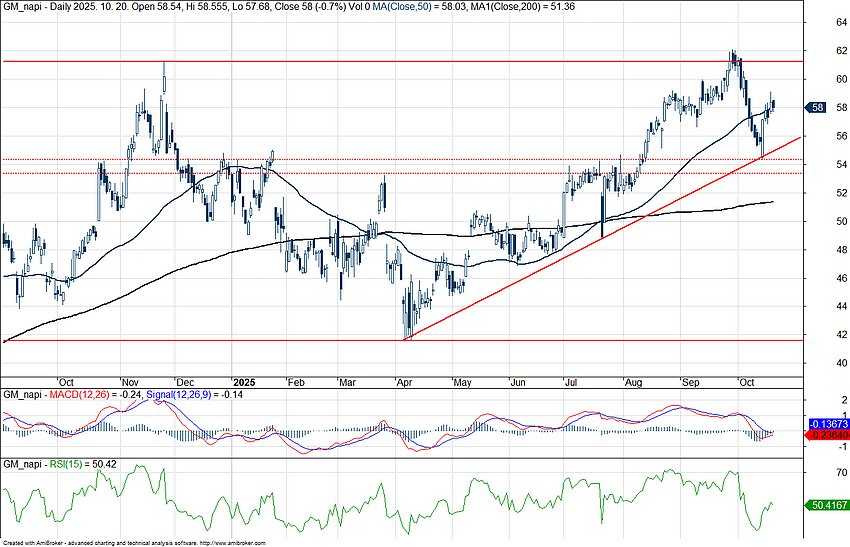This screenshot has width=850, height=547.
Task: Click the 2025 year marker on time axis
Action: (x=244, y=382)
